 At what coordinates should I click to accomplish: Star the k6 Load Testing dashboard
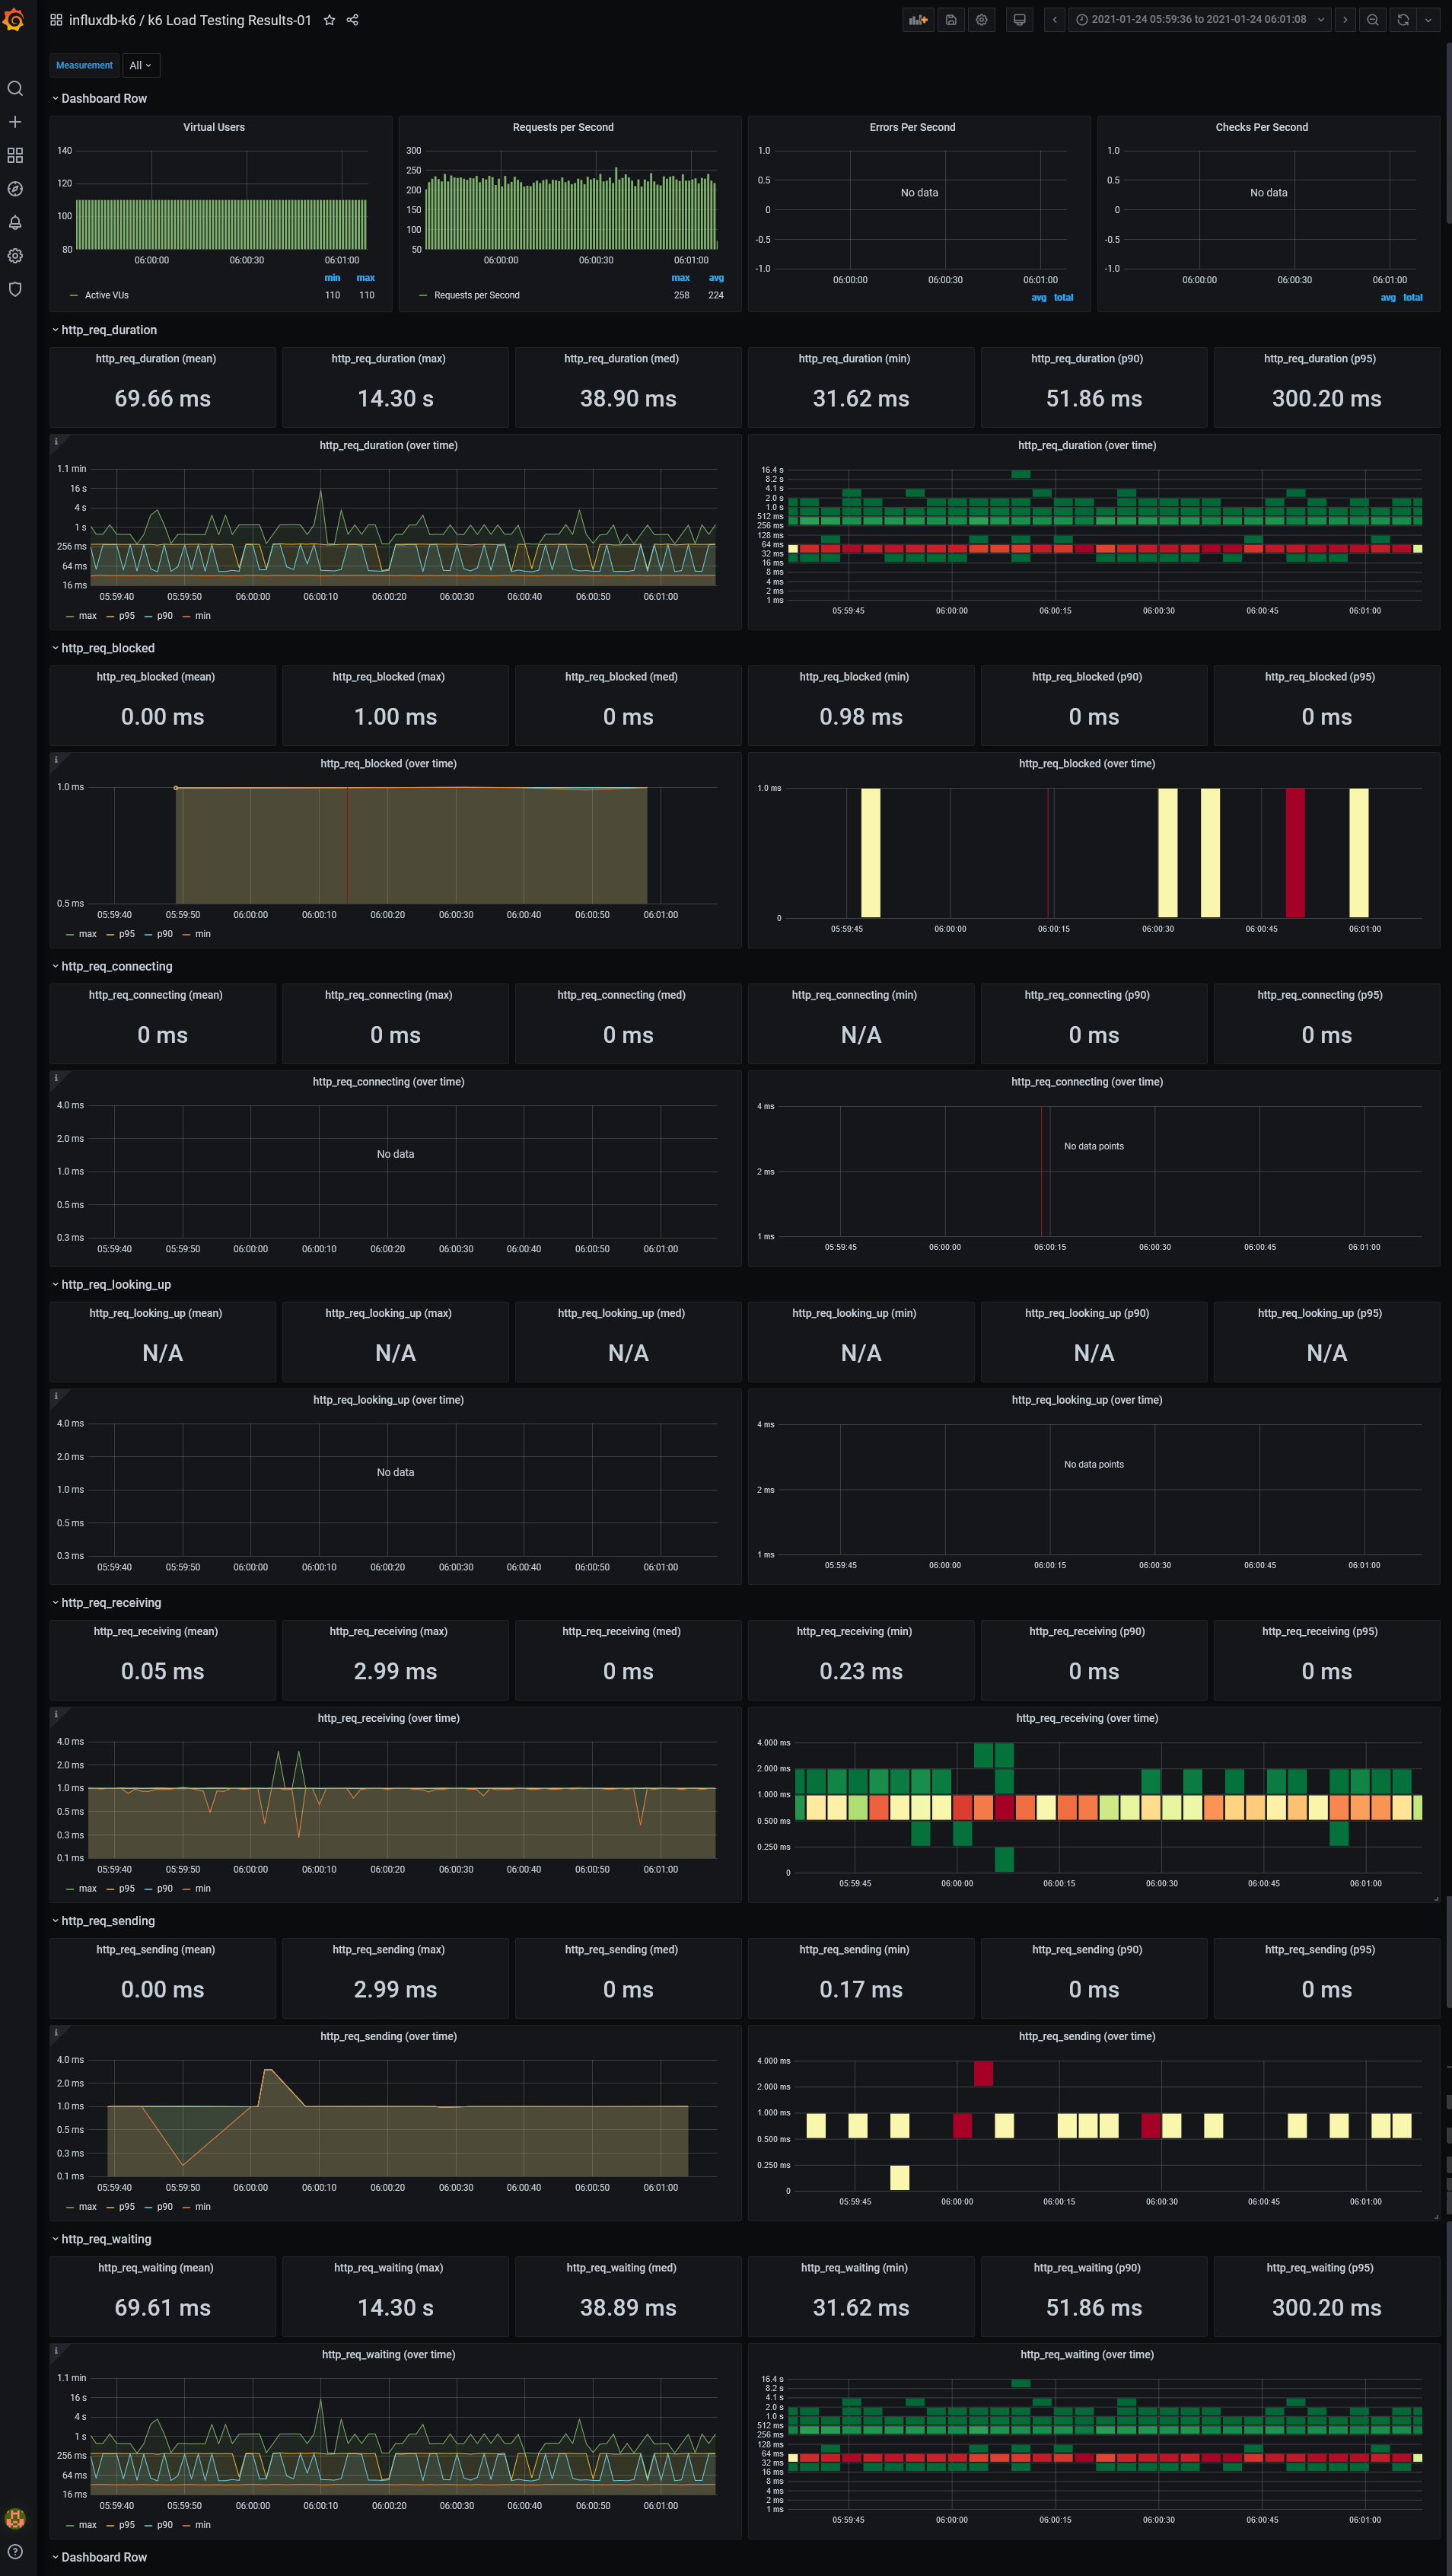point(329,19)
